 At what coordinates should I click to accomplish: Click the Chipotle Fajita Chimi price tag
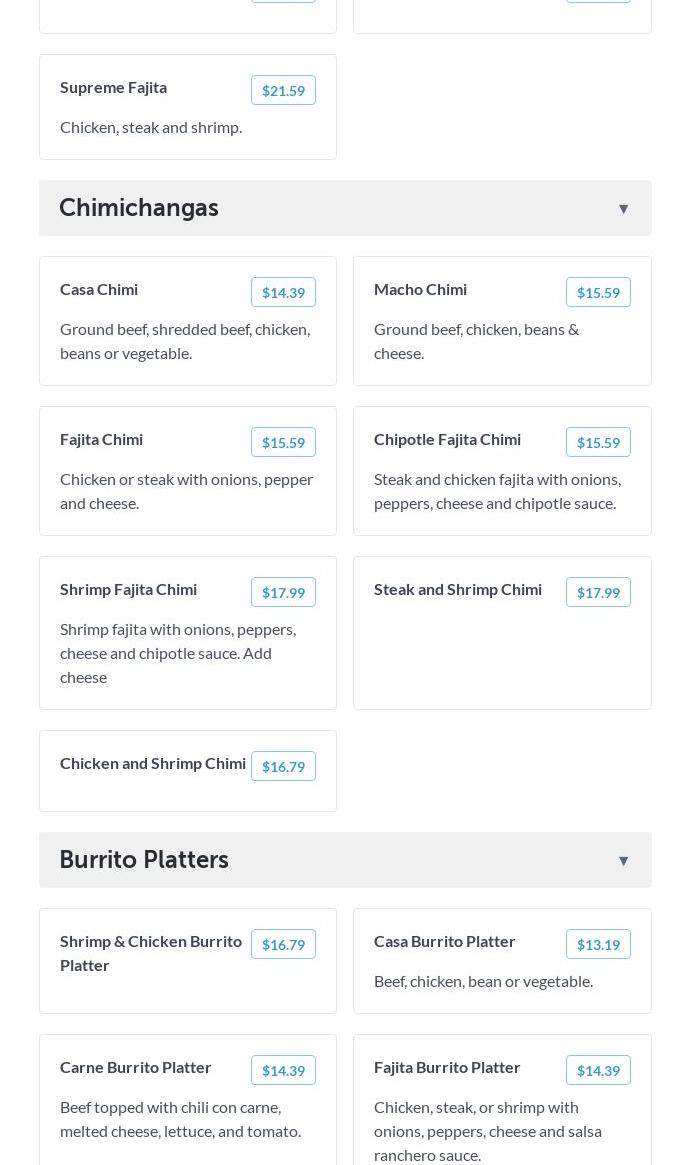coord(598,443)
